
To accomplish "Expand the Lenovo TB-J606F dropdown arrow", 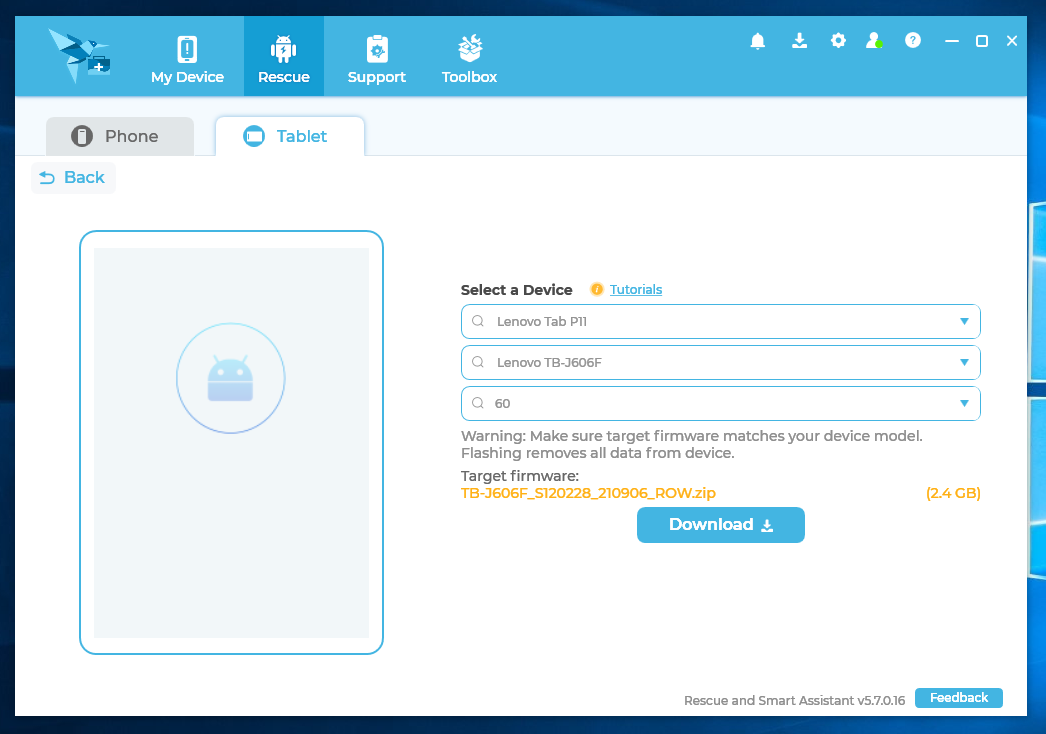I will pos(964,362).
